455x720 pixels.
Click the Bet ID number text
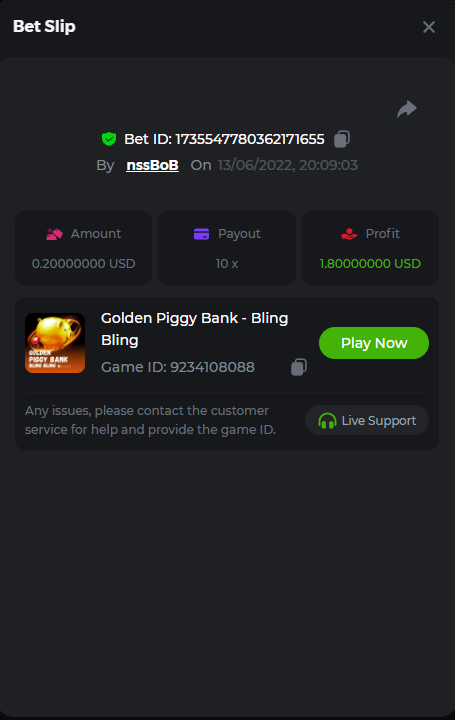pos(250,139)
